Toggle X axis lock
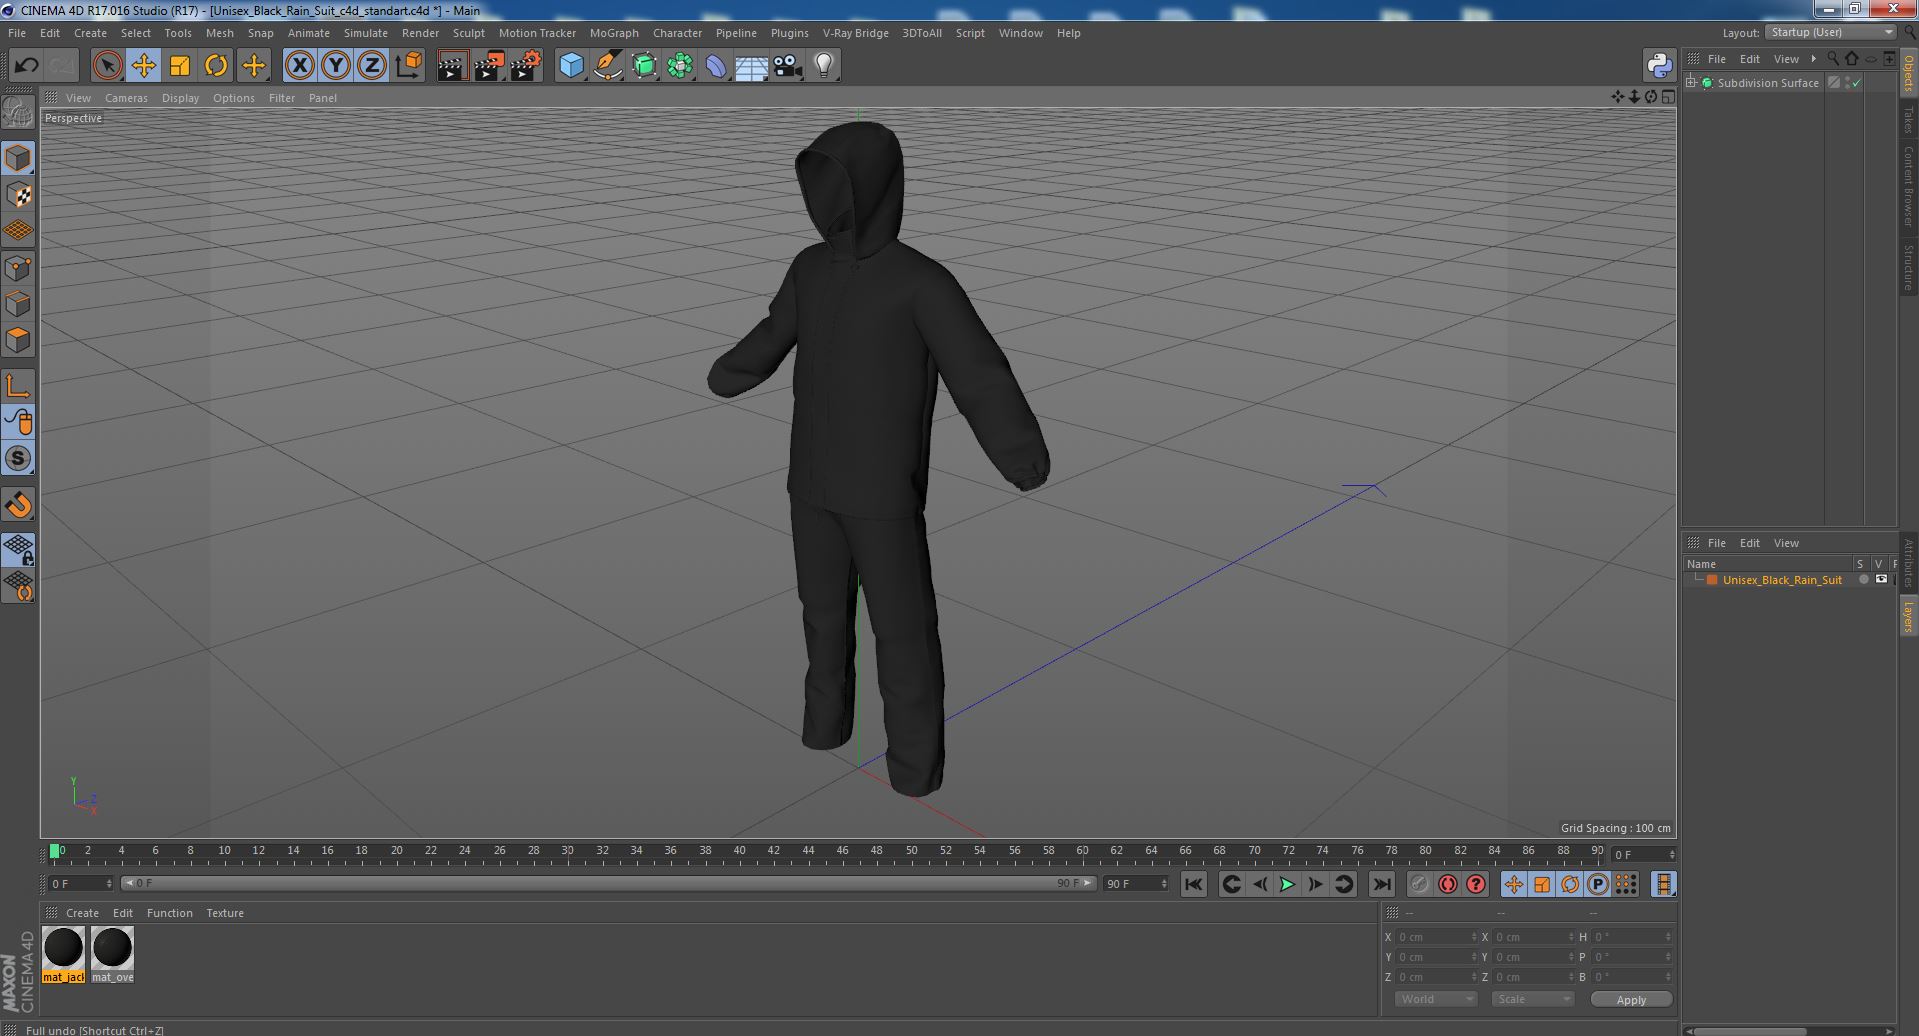The width and height of the screenshot is (1919, 1036). pyautogui.click(x=299, y=66)
